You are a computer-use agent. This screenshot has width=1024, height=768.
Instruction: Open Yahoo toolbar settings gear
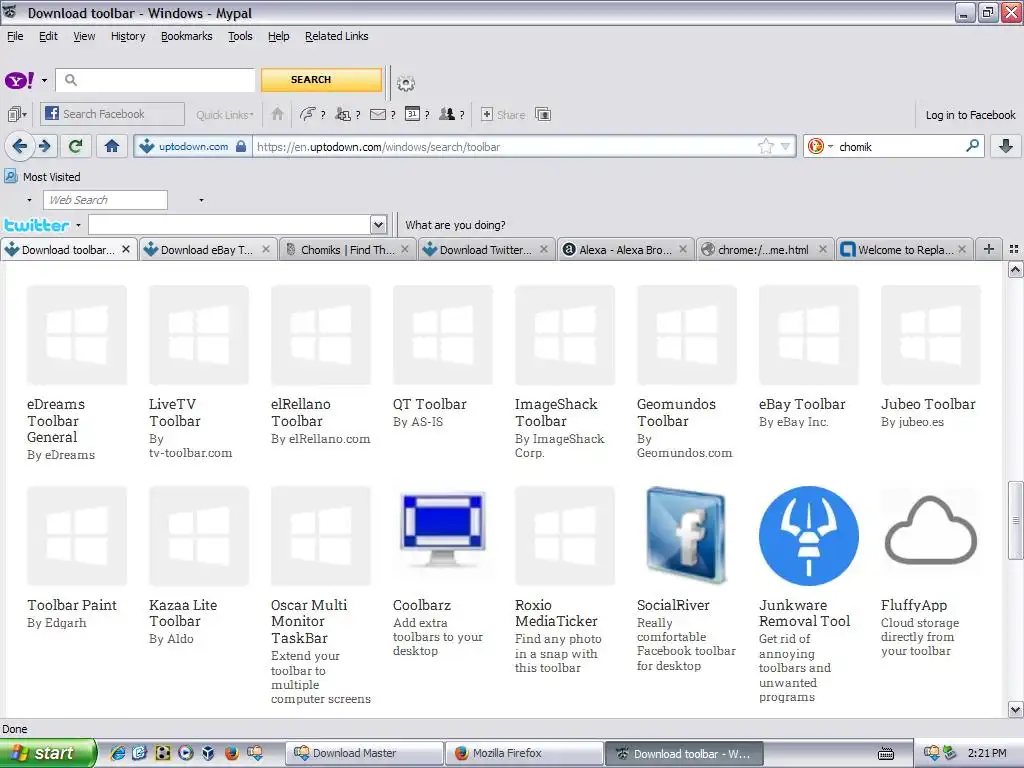click(x=406, y=83)
